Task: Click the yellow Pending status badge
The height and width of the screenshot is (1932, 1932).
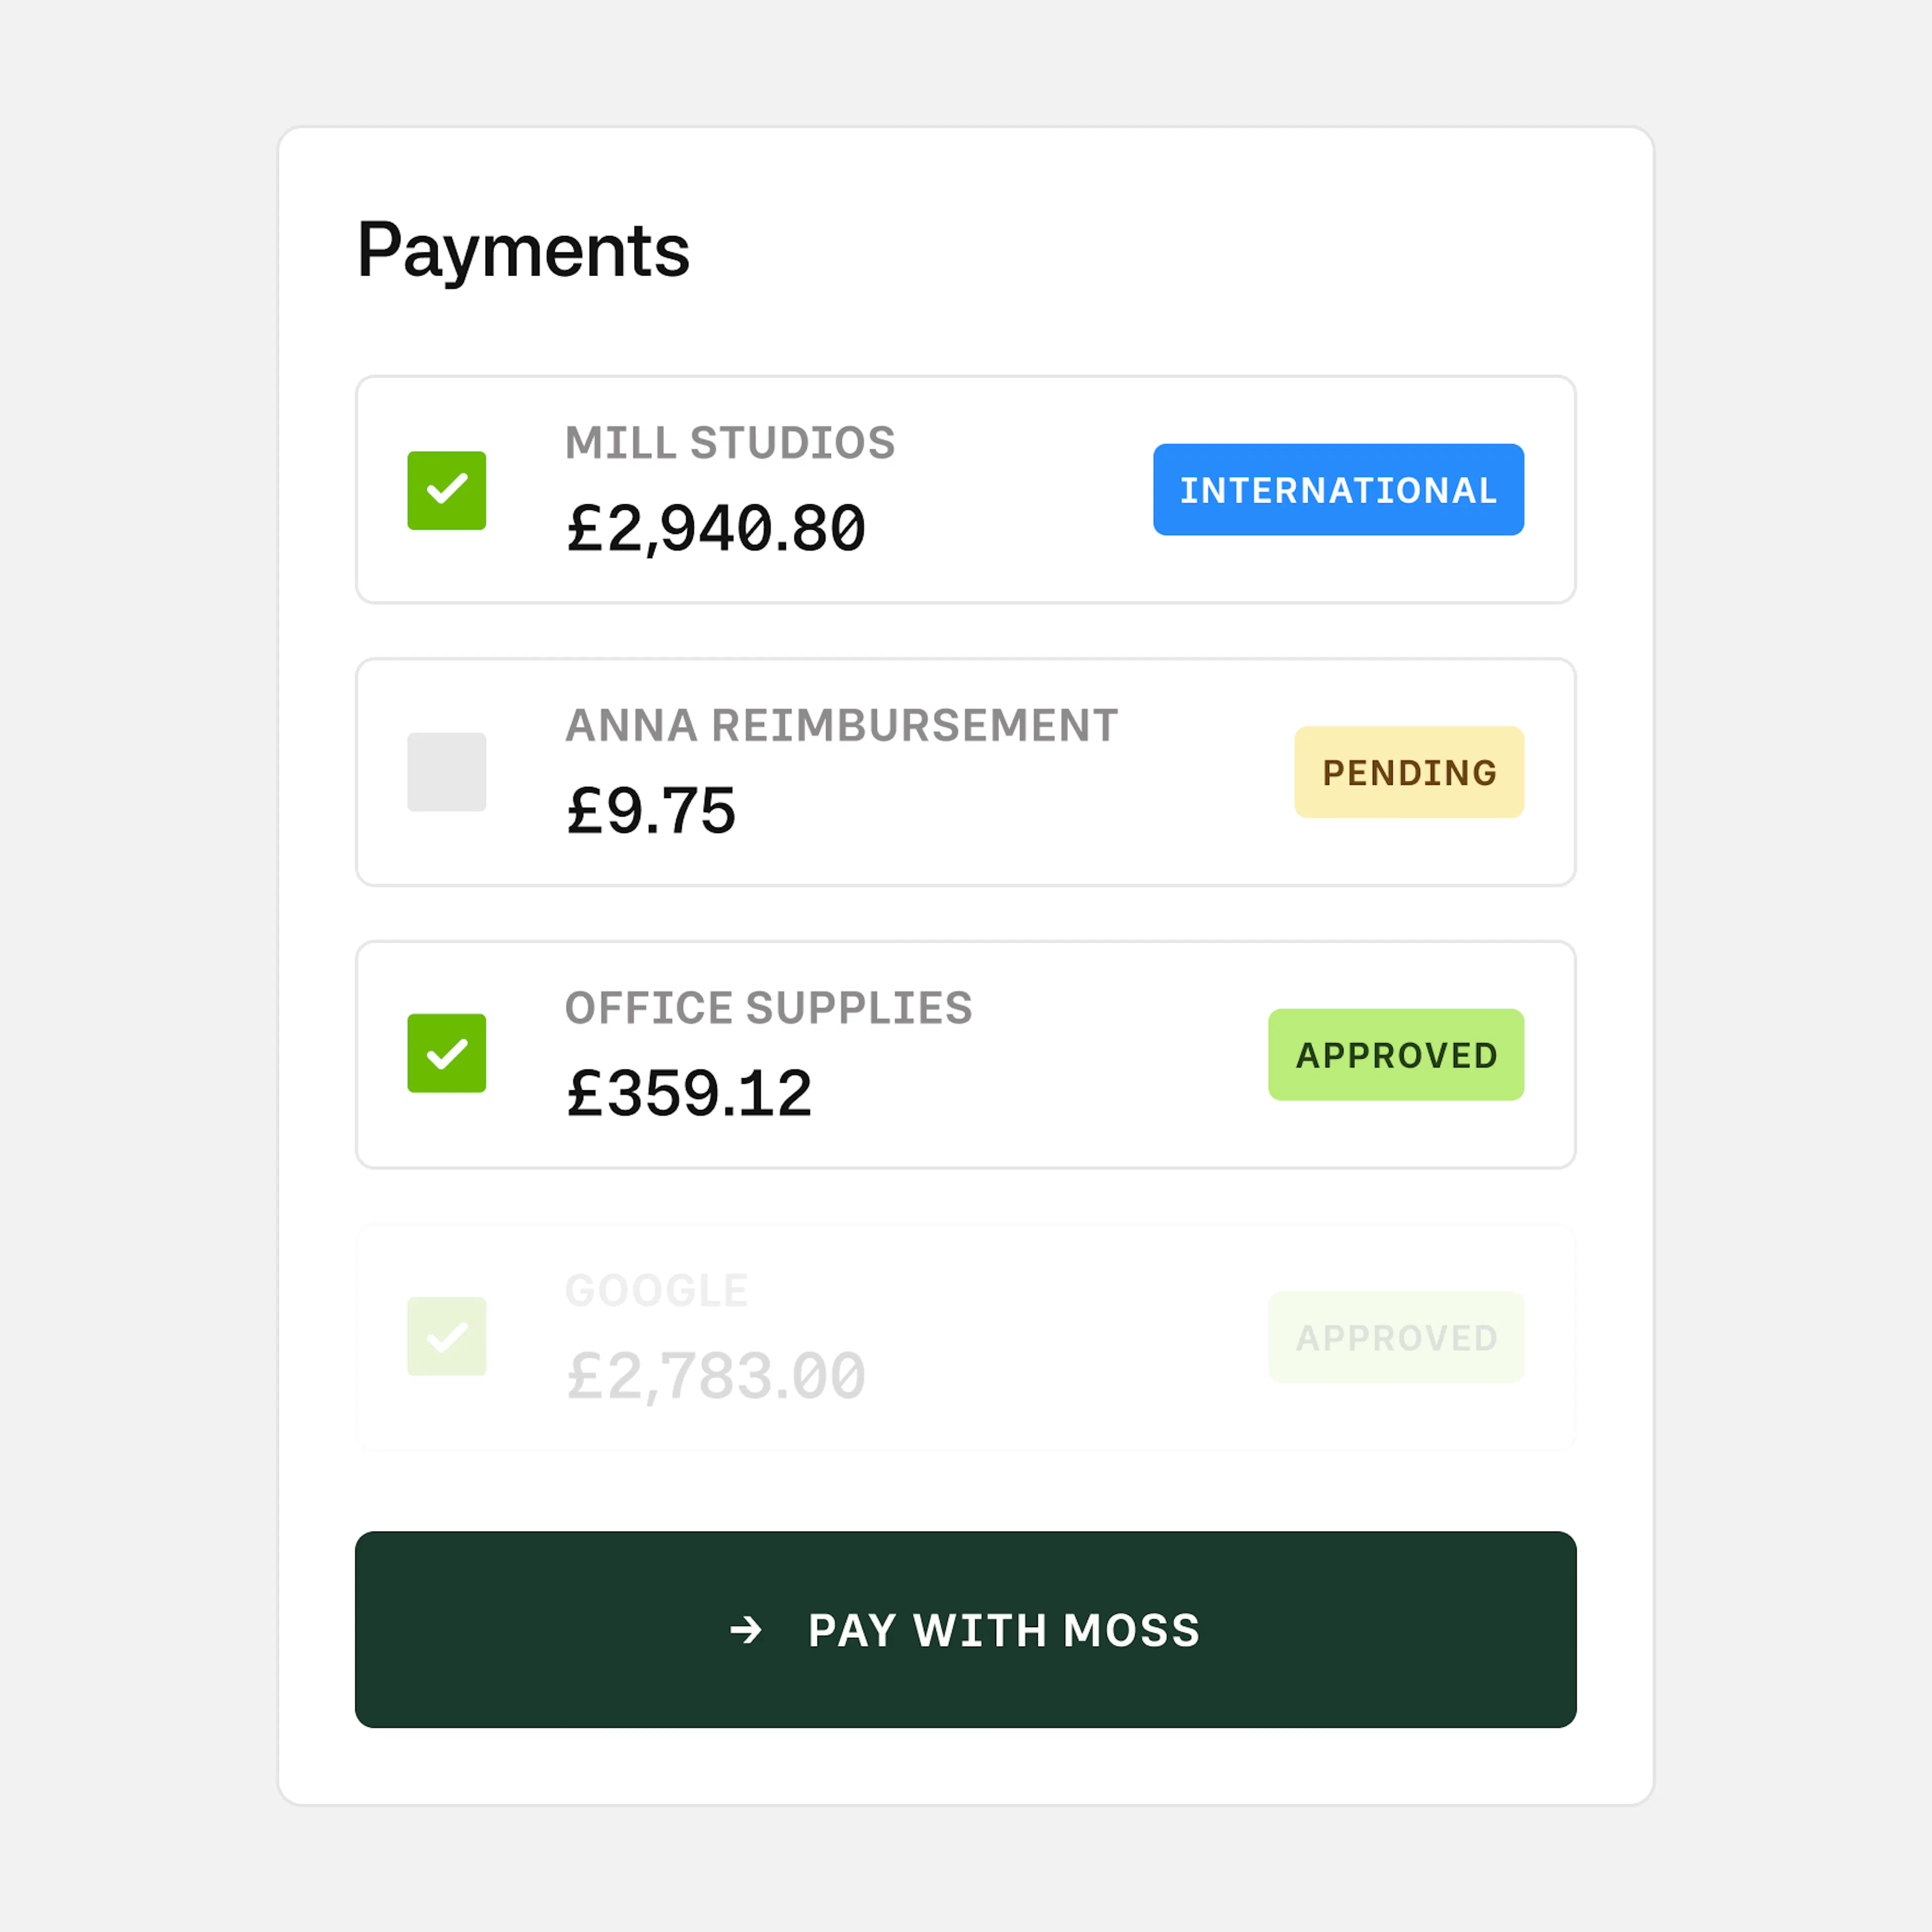Action: 1408,772
